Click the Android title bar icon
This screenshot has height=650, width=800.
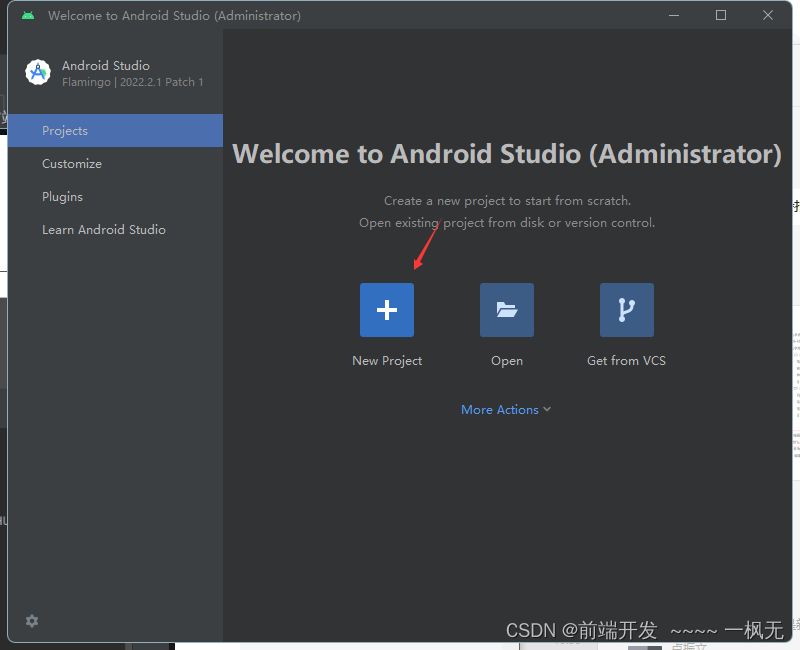click(x=28, y=16)
